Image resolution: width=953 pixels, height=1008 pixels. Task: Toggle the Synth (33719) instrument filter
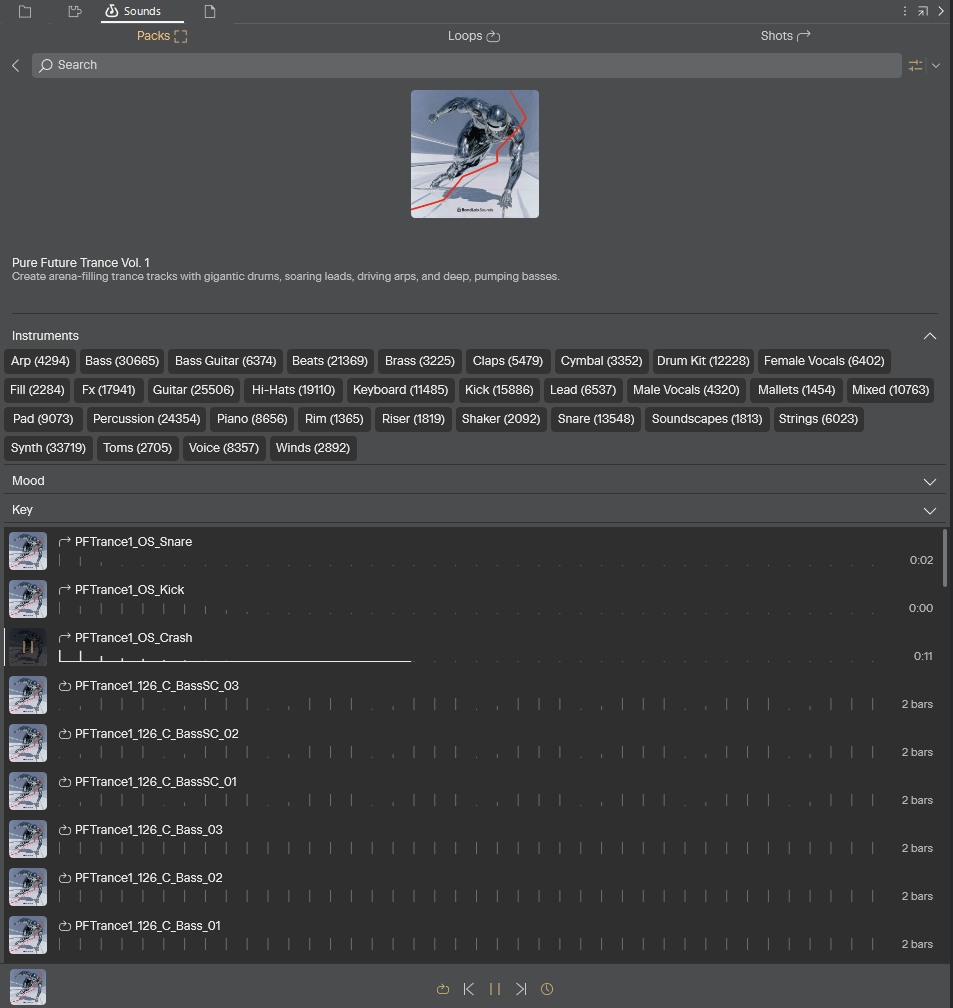click(x=48, y=448)
